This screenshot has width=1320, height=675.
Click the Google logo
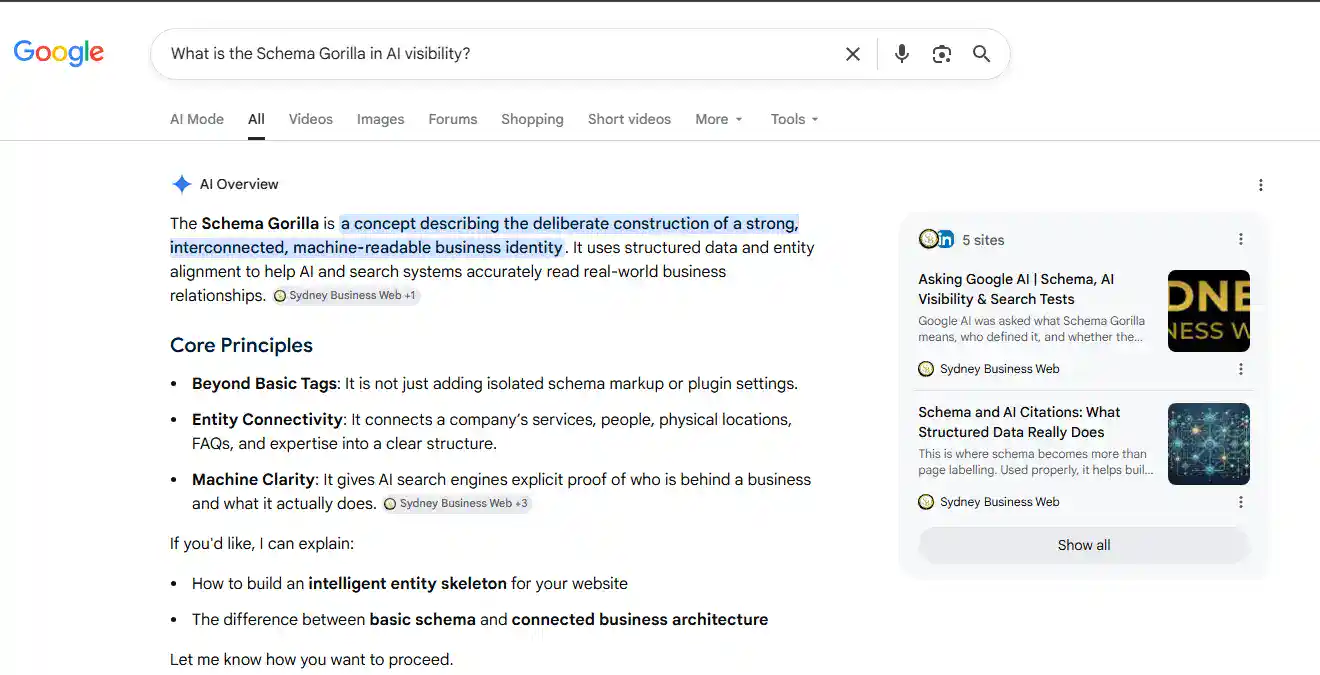tap(59, 53)
